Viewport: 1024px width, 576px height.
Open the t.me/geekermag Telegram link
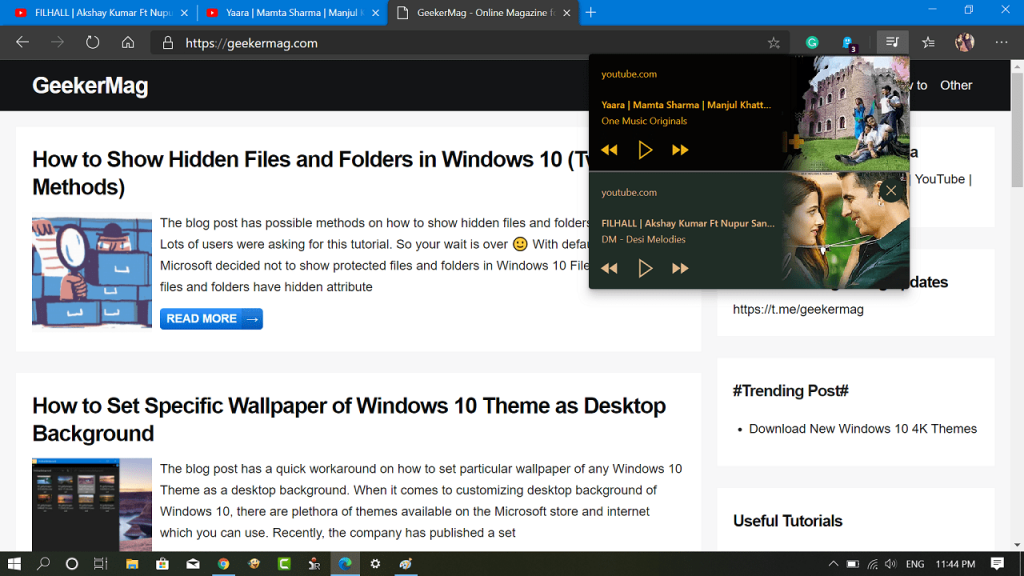tap(798, 310)
